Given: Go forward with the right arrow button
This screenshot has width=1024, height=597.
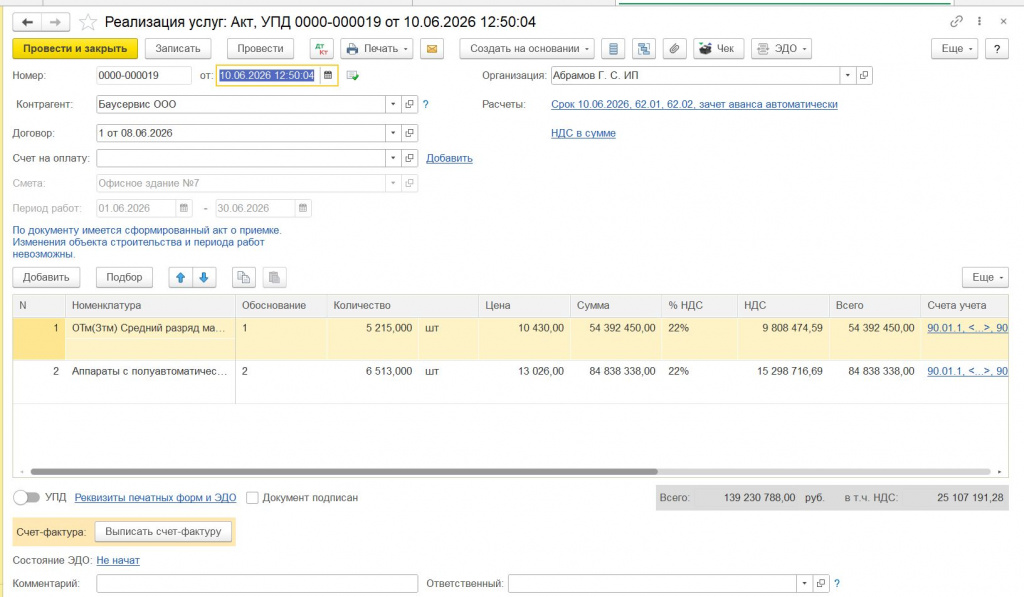Looking at the screenshot, I should click(x=56, y=22).
